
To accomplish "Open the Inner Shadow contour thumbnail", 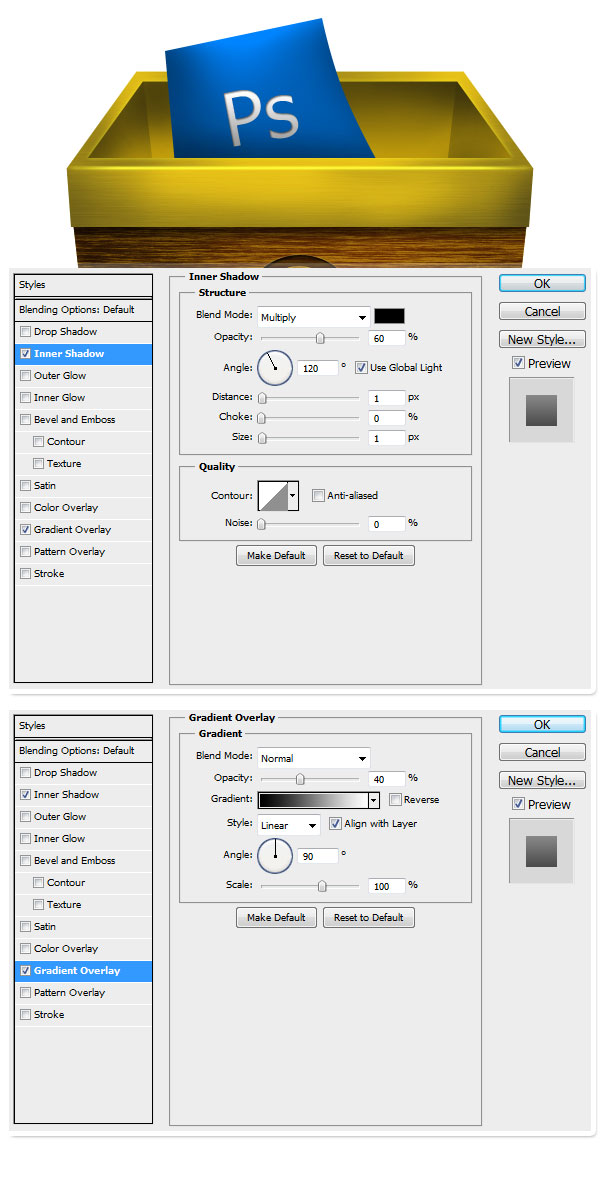I will pyautogui.click(x=273, y=496).
